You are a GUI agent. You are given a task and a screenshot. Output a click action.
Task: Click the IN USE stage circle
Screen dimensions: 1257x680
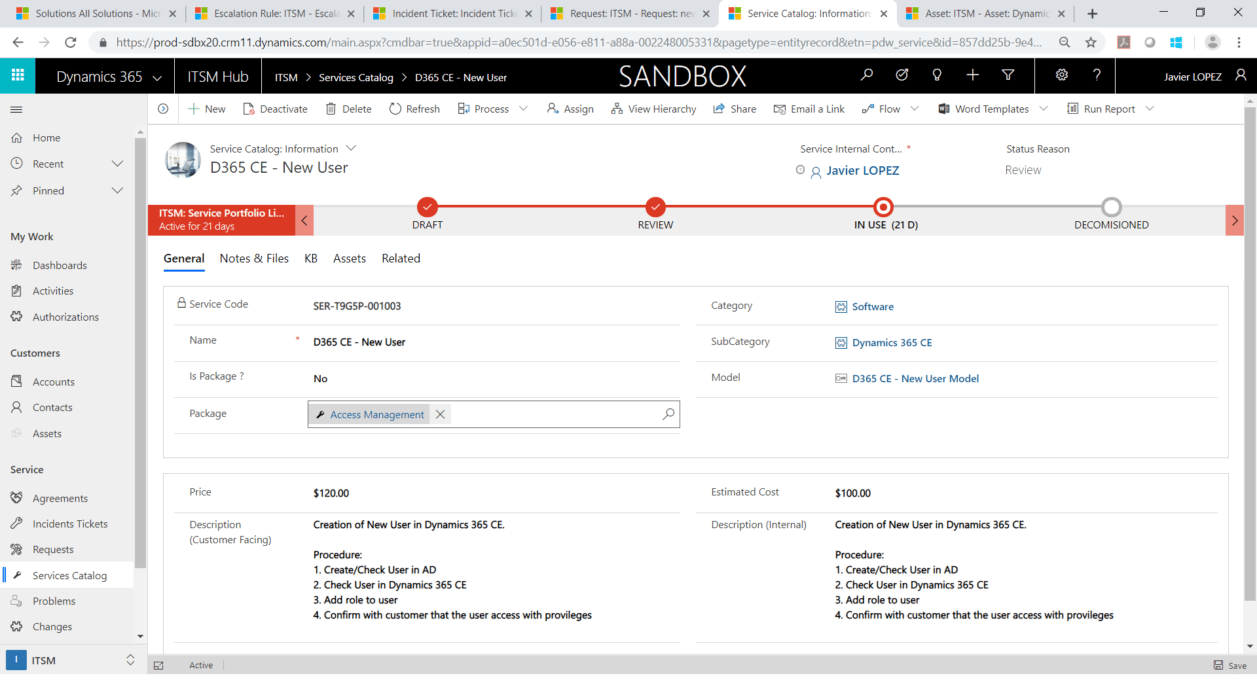(883, 207)
